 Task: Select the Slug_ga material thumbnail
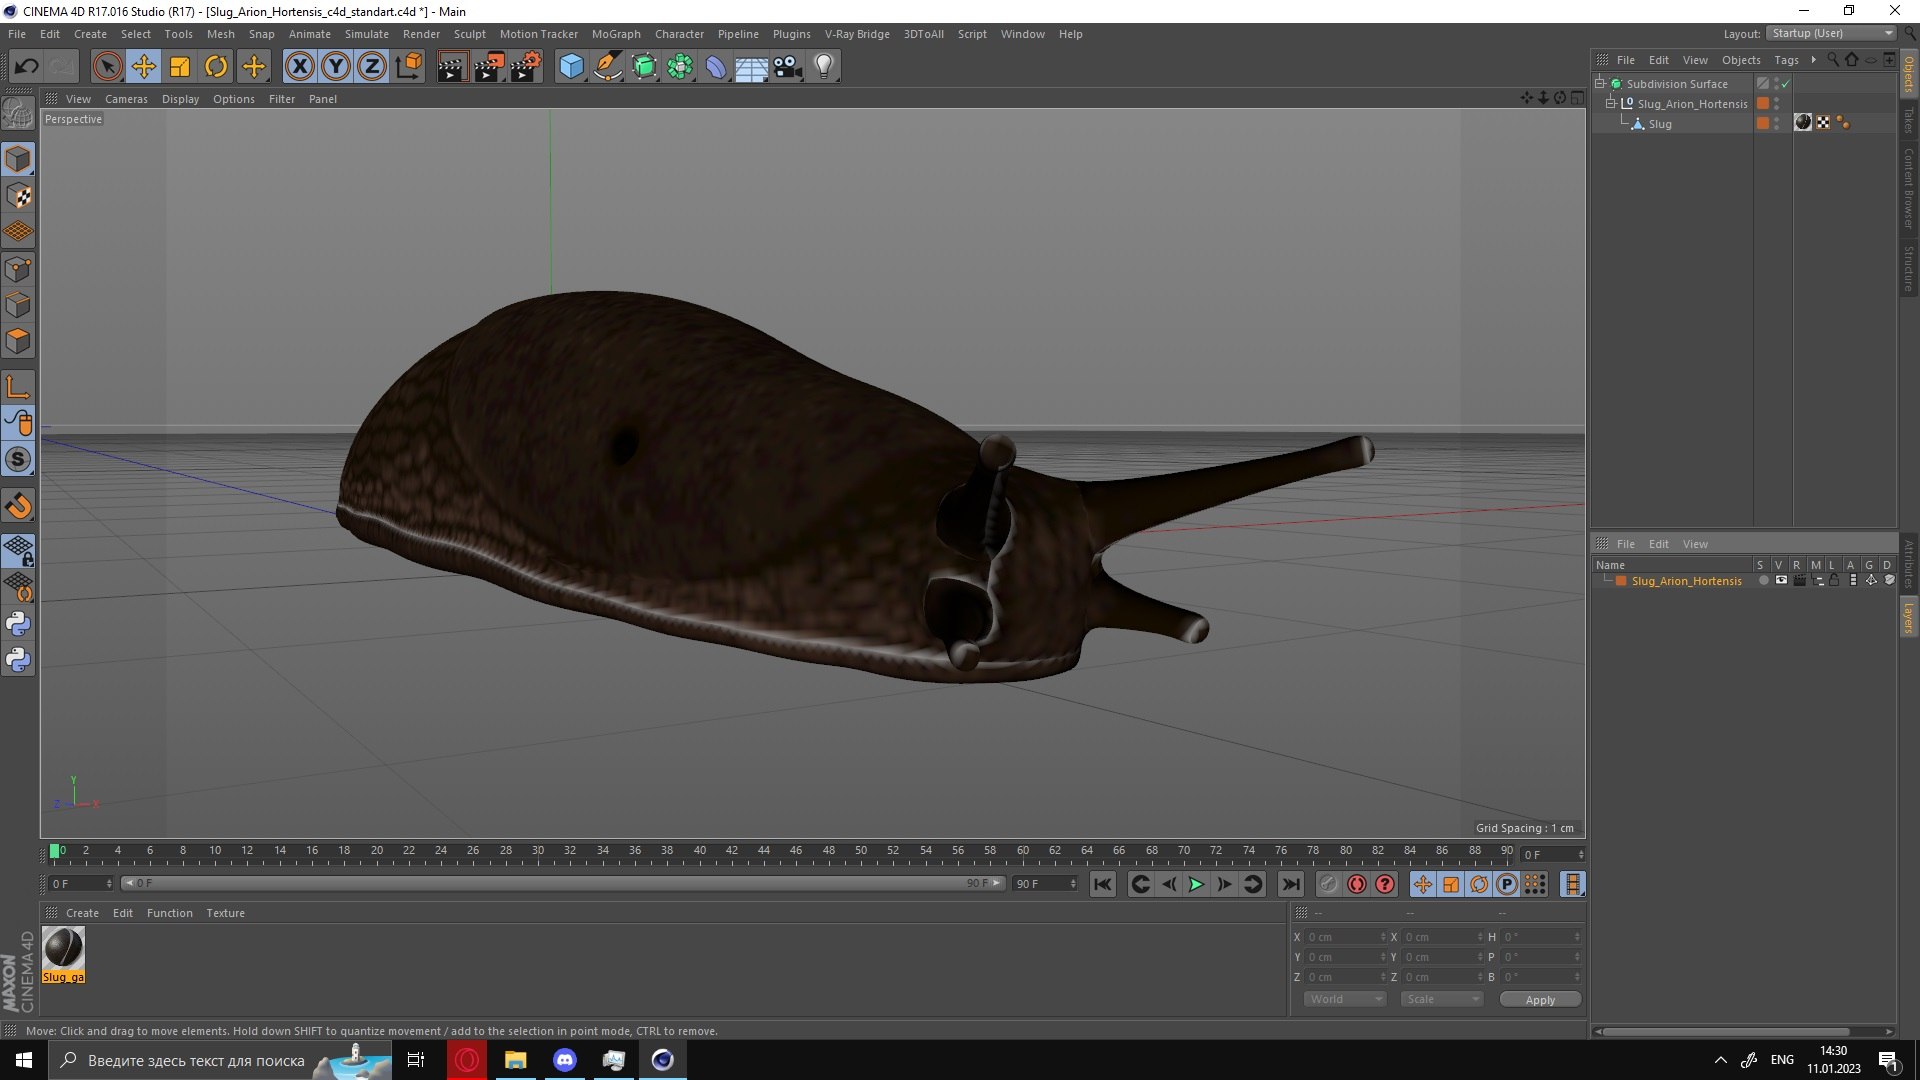coord(63,948)
